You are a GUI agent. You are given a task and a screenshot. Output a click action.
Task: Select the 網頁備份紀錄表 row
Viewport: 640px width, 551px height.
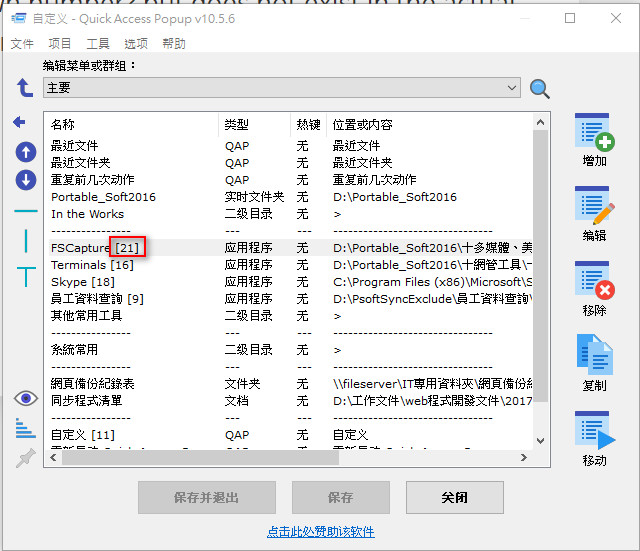coord(291,384)
